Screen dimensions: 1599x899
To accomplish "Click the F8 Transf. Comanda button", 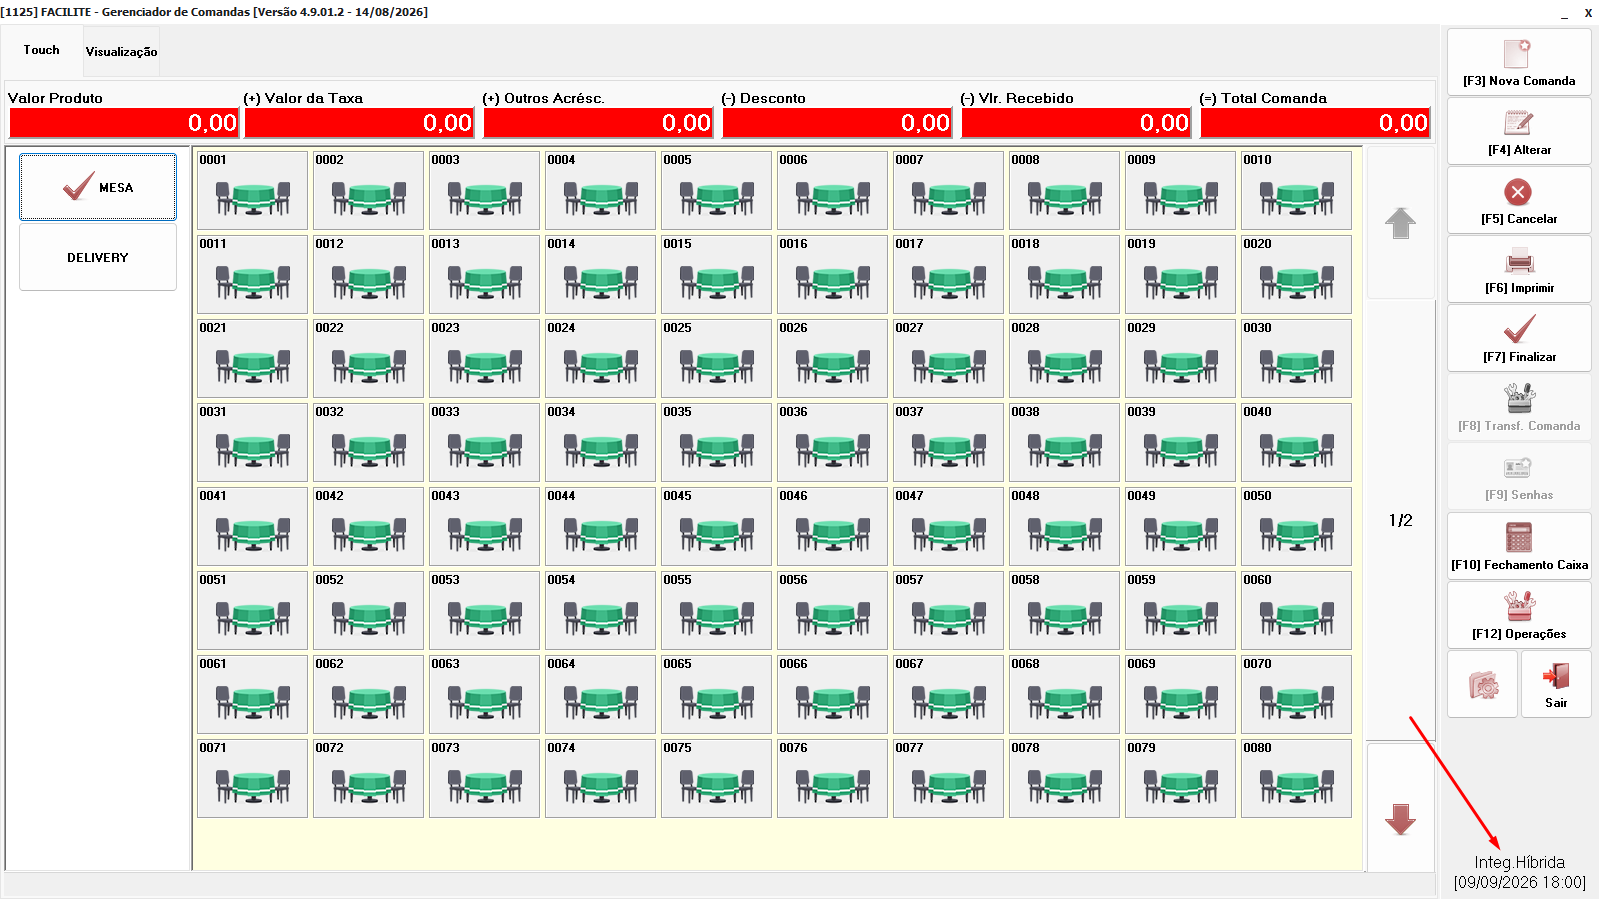I will point(1519,407).
